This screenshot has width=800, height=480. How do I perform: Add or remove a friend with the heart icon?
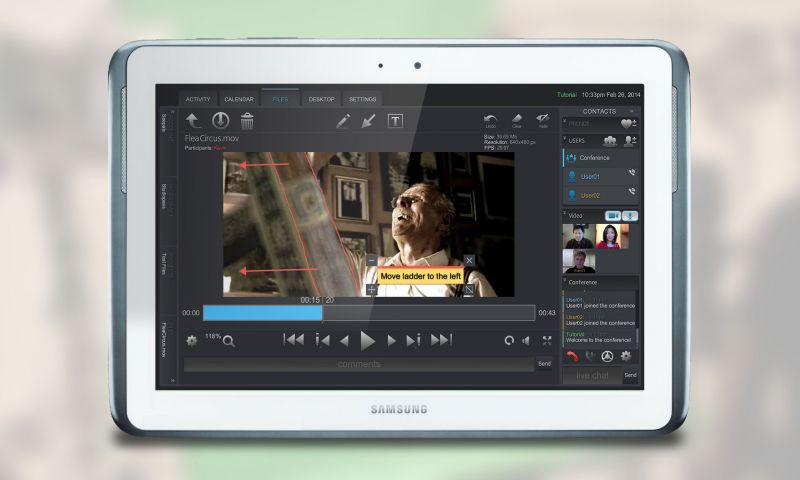click(629, 123)
